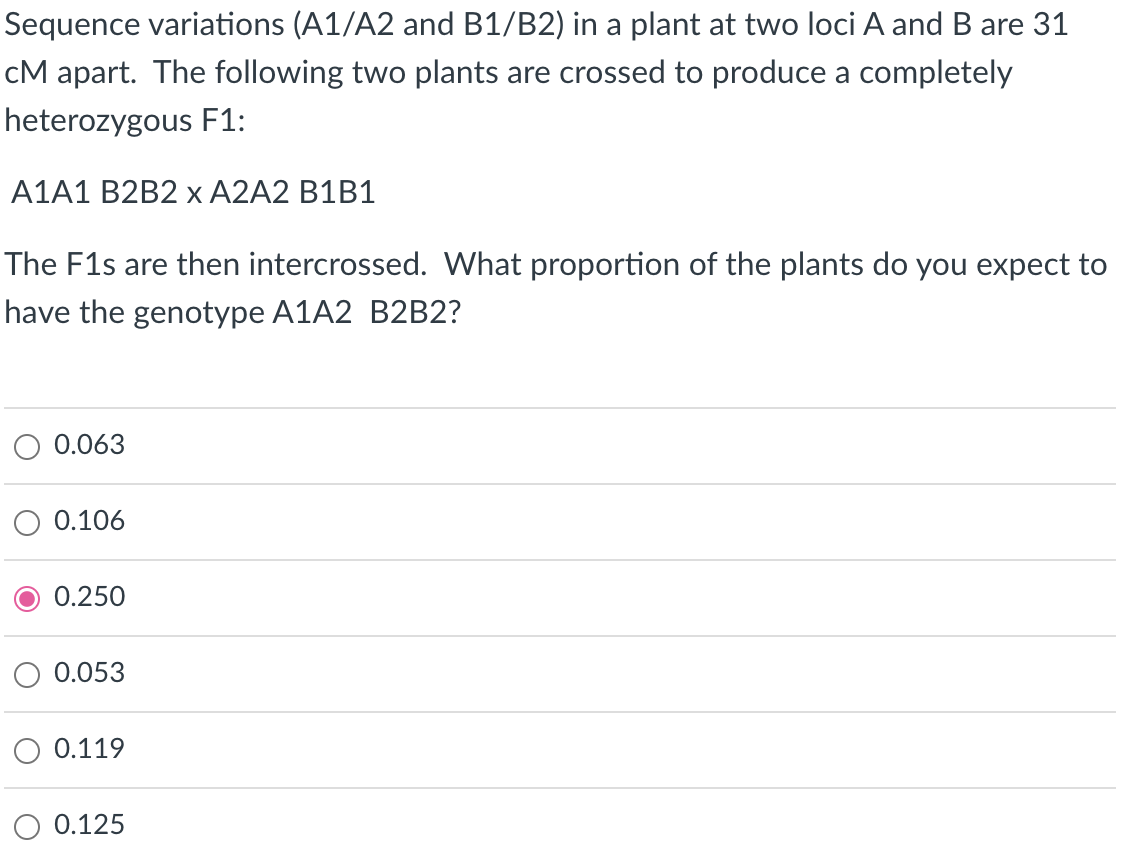The image size is (1122, 858).
Task: Click the 0.063 answer label text
Action: point(88,446)
